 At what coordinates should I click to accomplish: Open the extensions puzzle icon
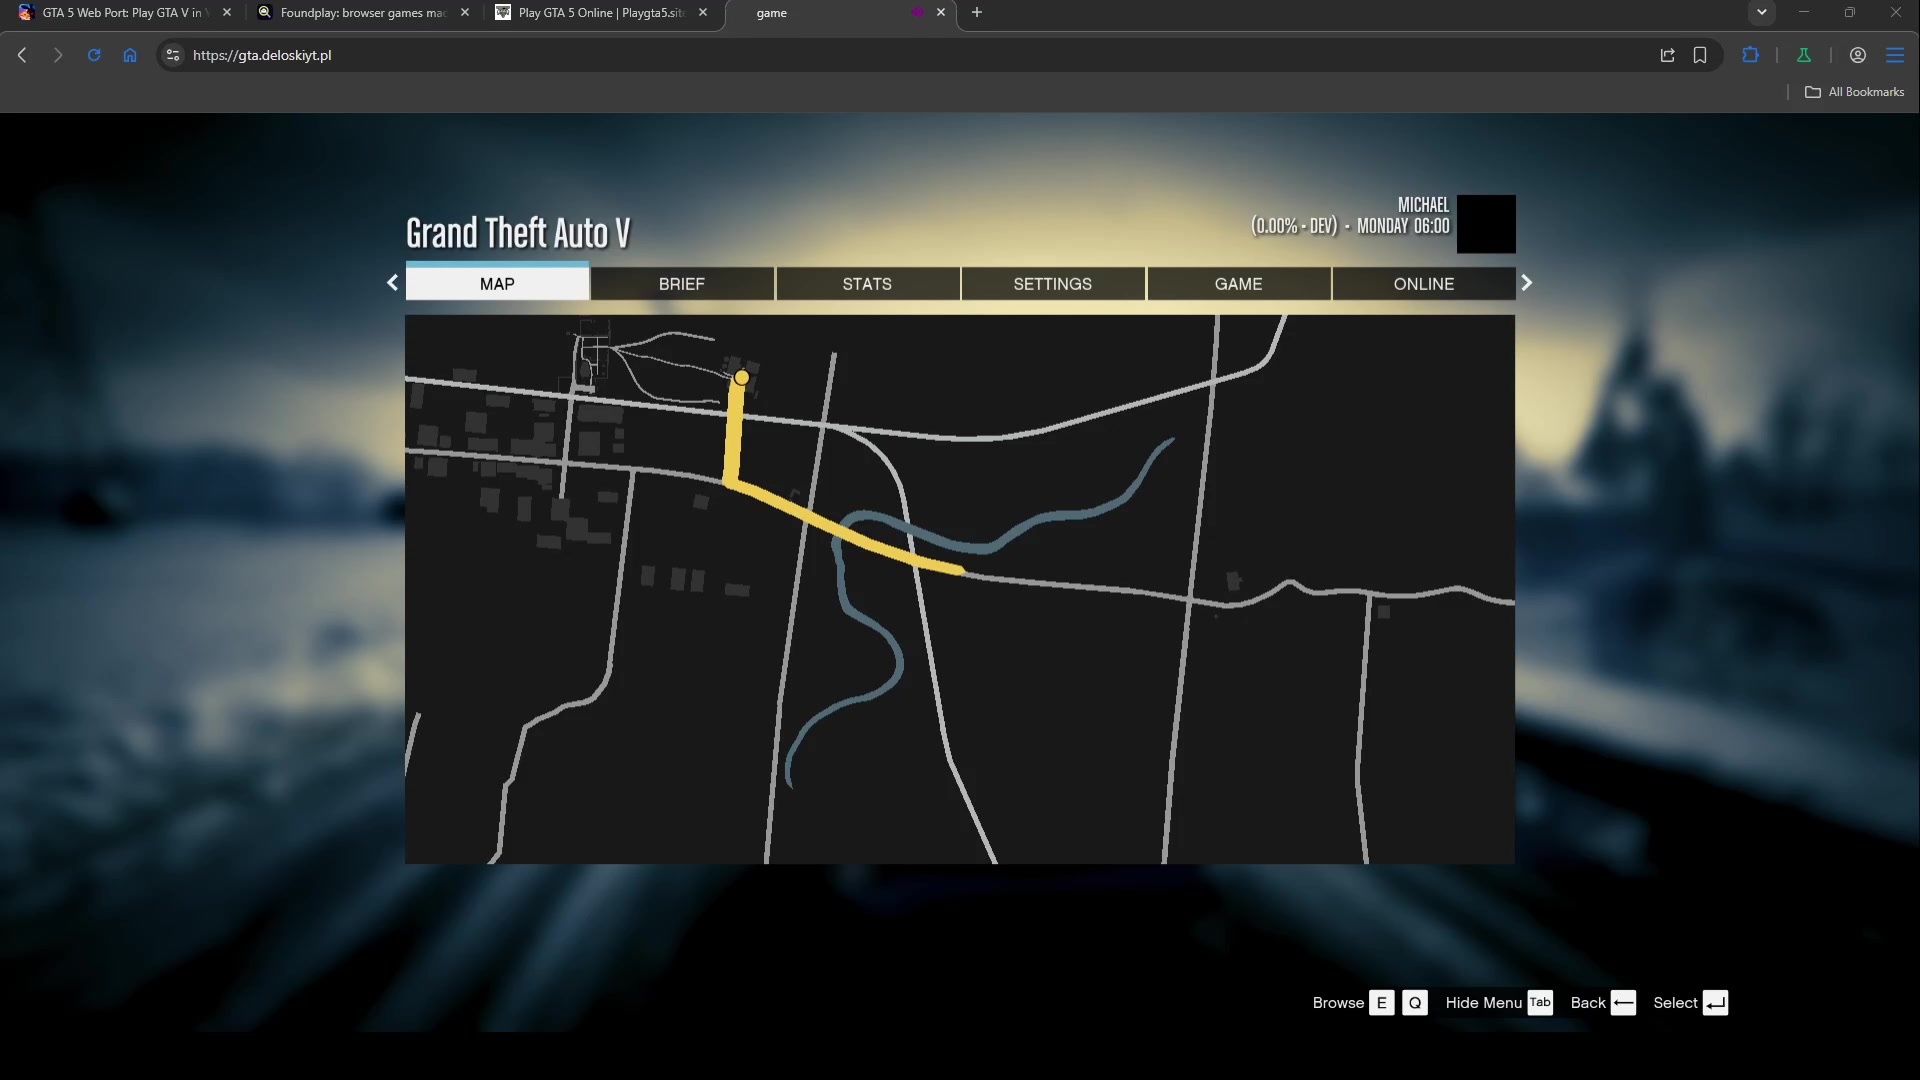[x=1750, y=55]
